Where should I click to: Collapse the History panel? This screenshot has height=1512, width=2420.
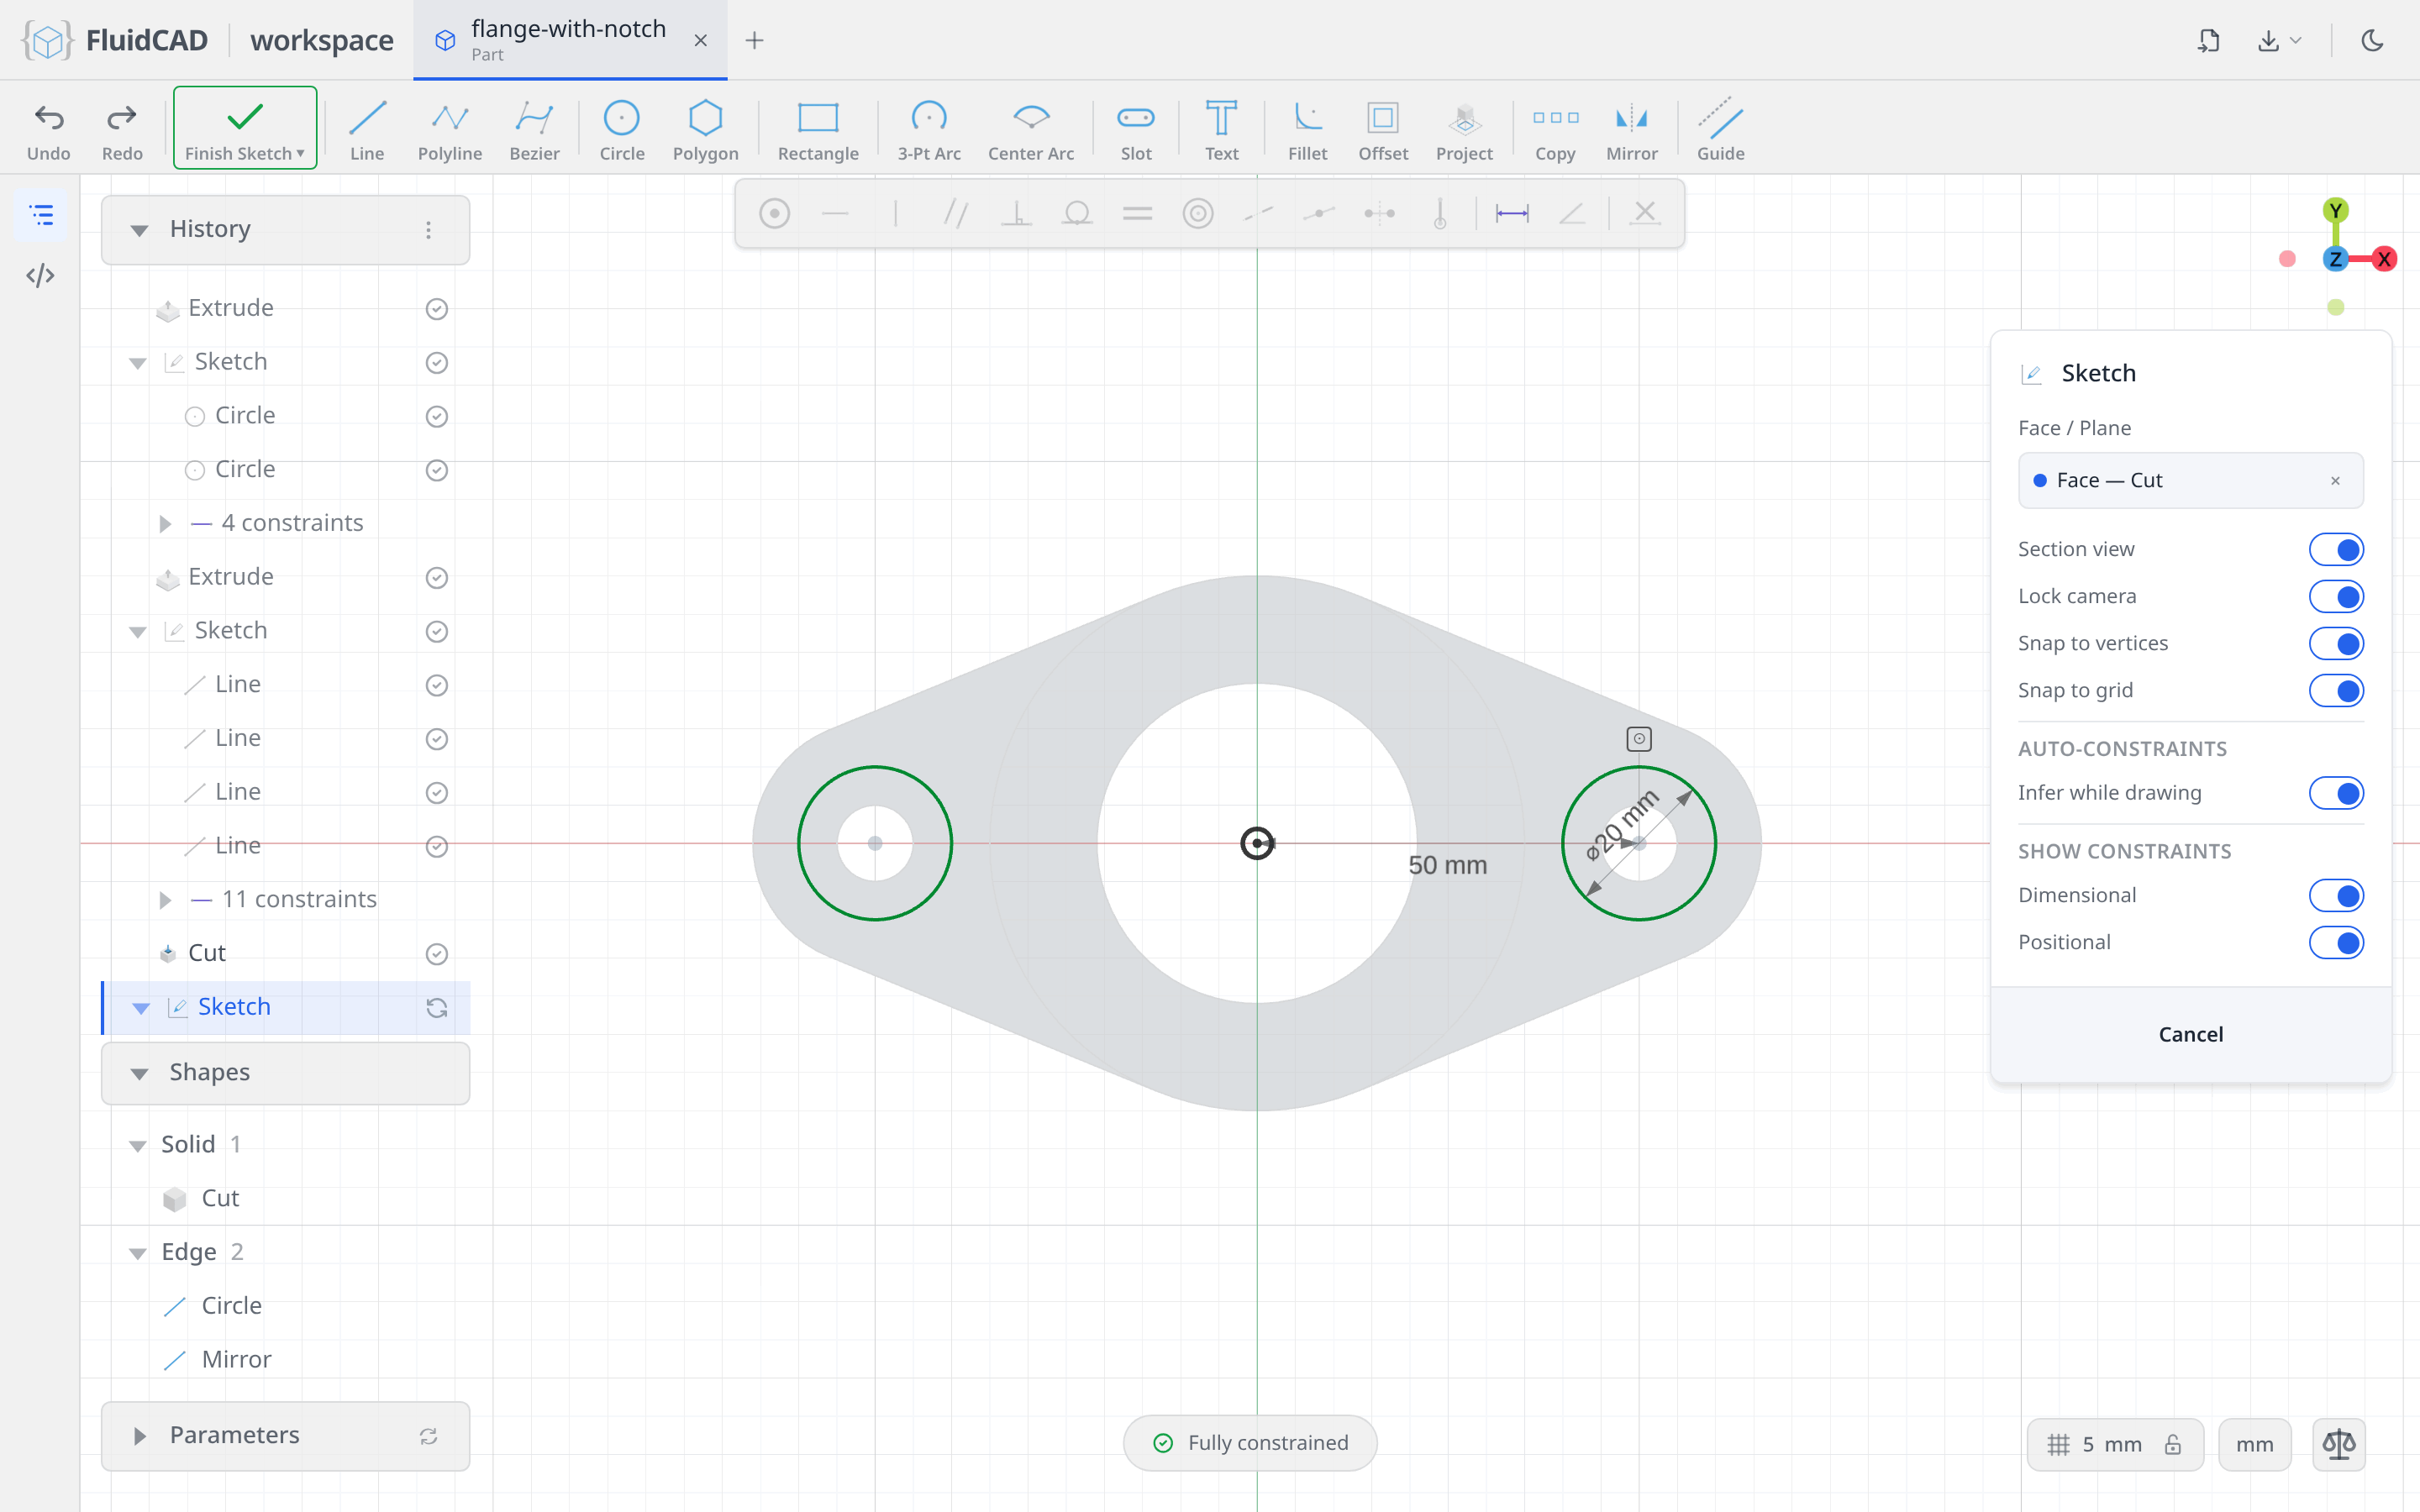(x=139, y=230)
